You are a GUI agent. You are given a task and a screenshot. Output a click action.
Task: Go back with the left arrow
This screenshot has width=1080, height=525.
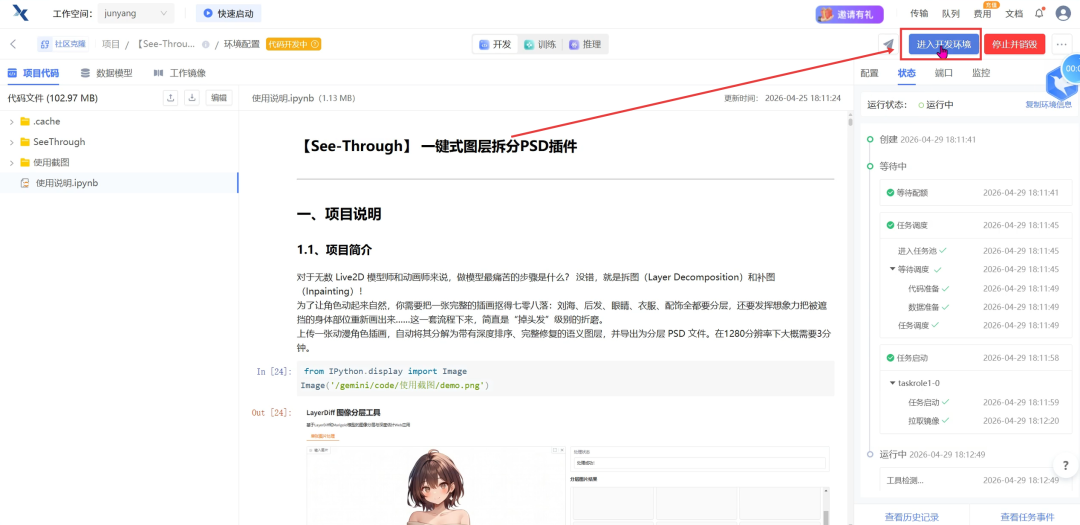coord(13,44)
